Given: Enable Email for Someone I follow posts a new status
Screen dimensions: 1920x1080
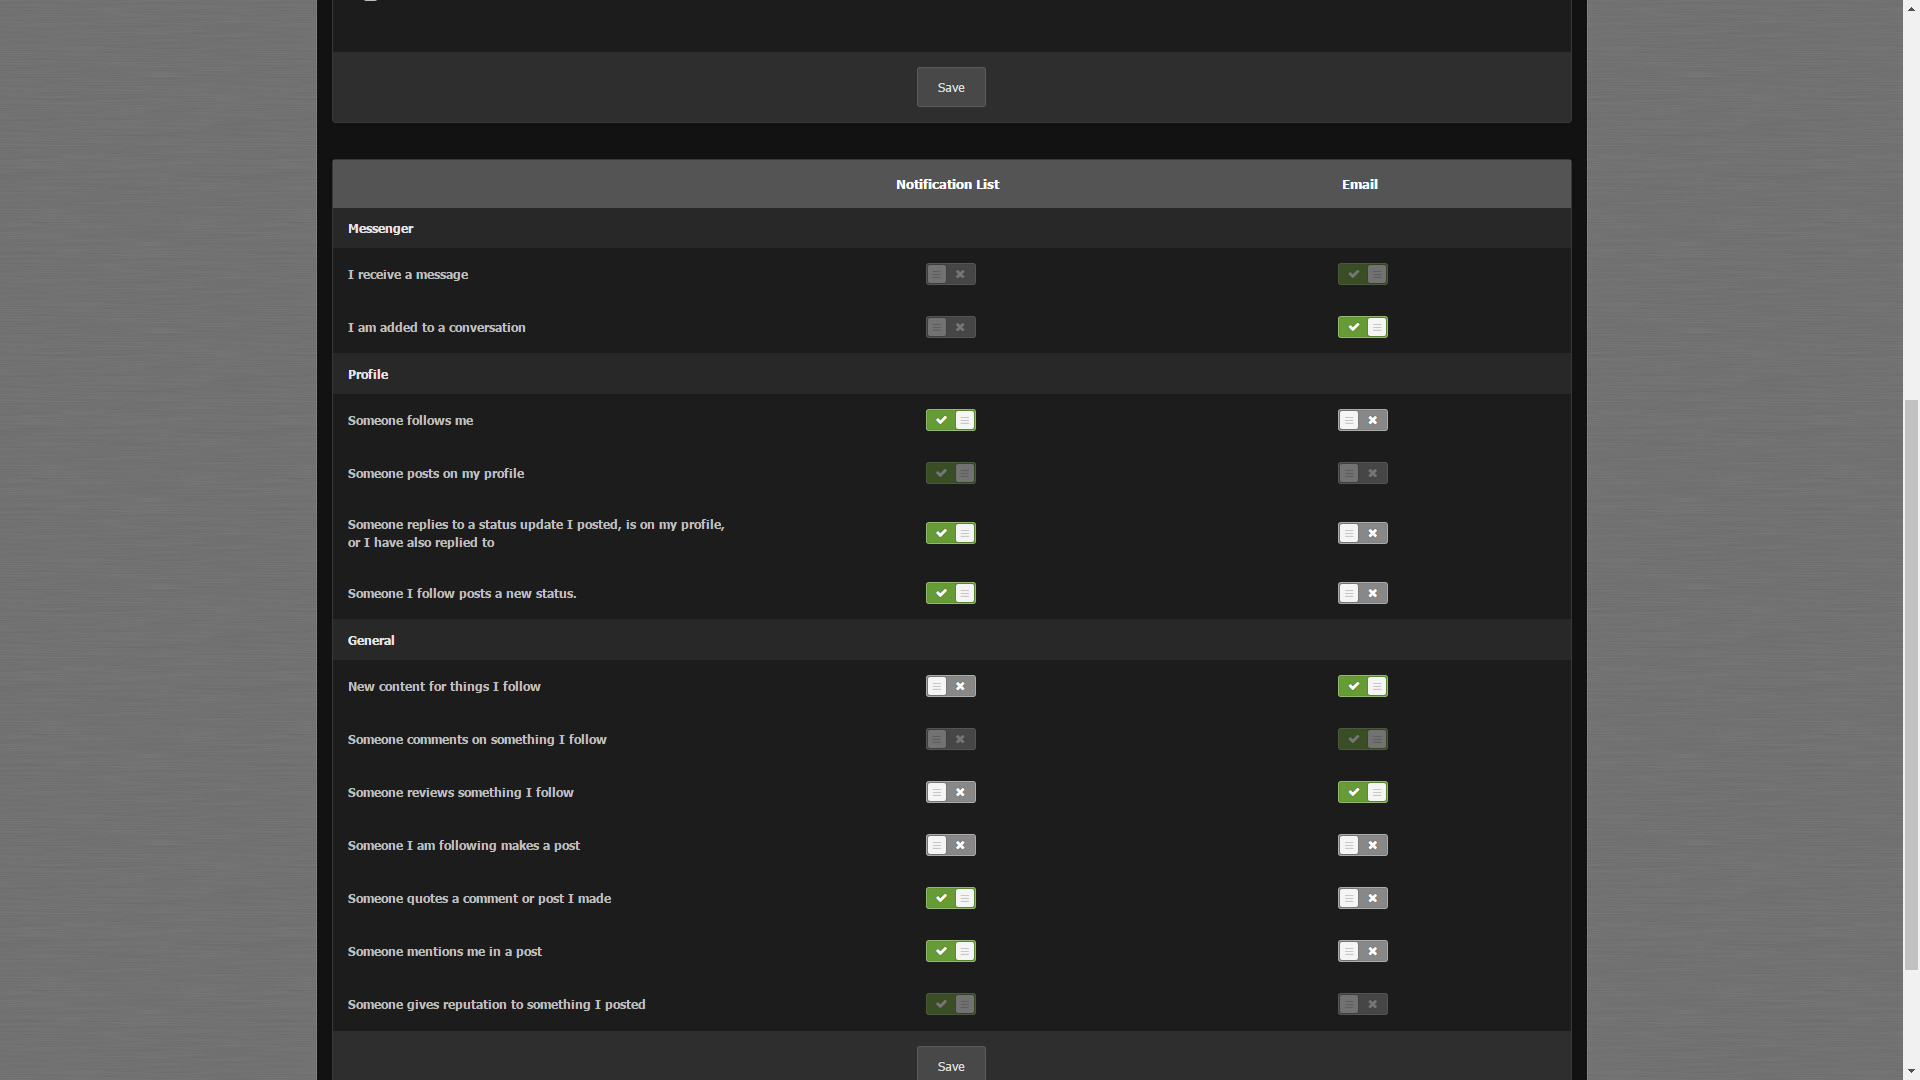Looking at the screenshot, I should pyautogui.click(x=1362, y=593).
